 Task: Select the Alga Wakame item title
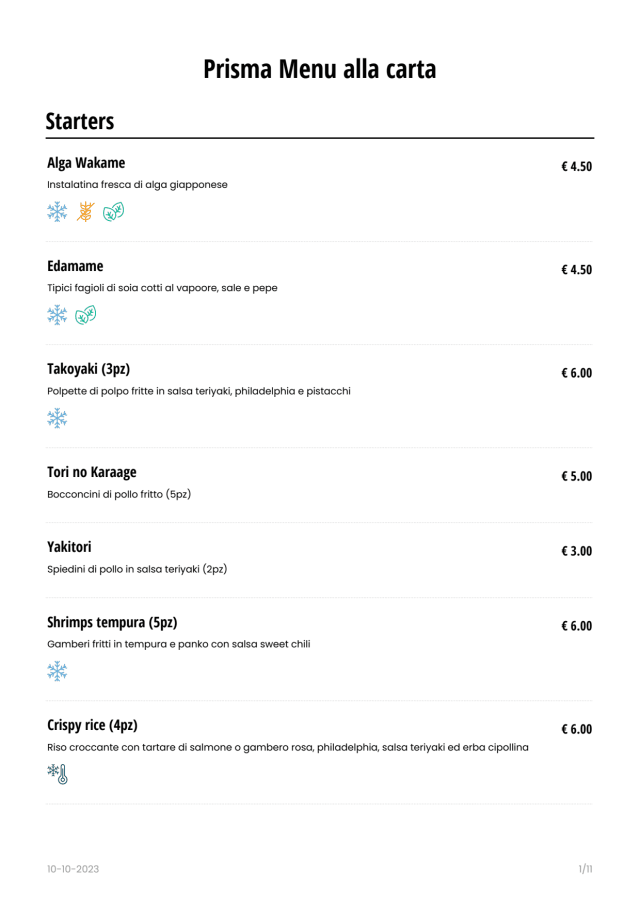(x=86, y=163)
